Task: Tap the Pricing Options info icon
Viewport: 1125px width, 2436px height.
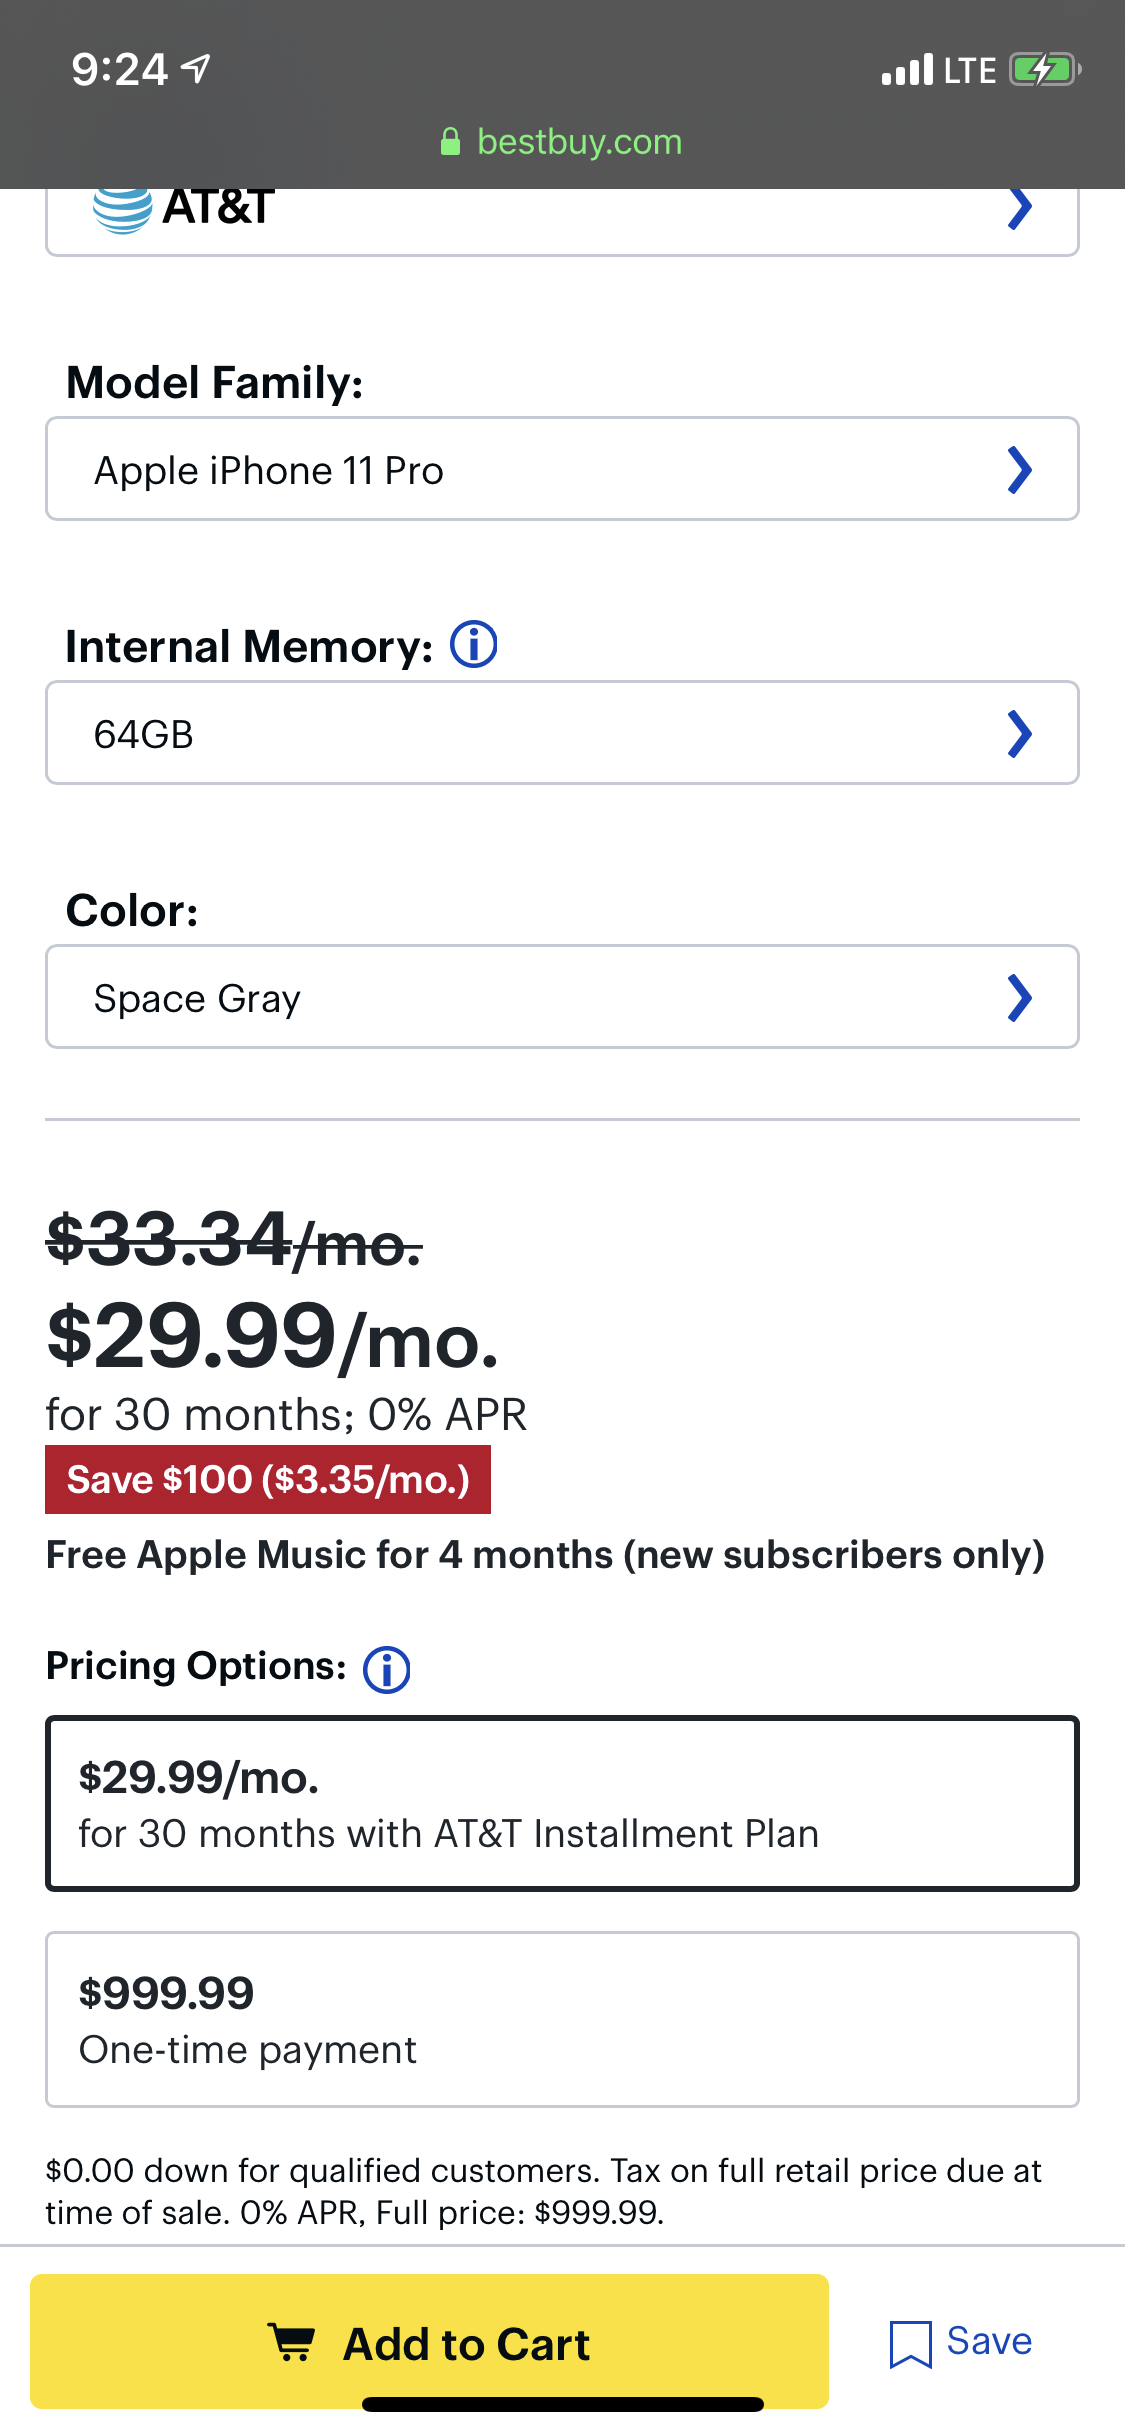Action: coord(387,1669)
